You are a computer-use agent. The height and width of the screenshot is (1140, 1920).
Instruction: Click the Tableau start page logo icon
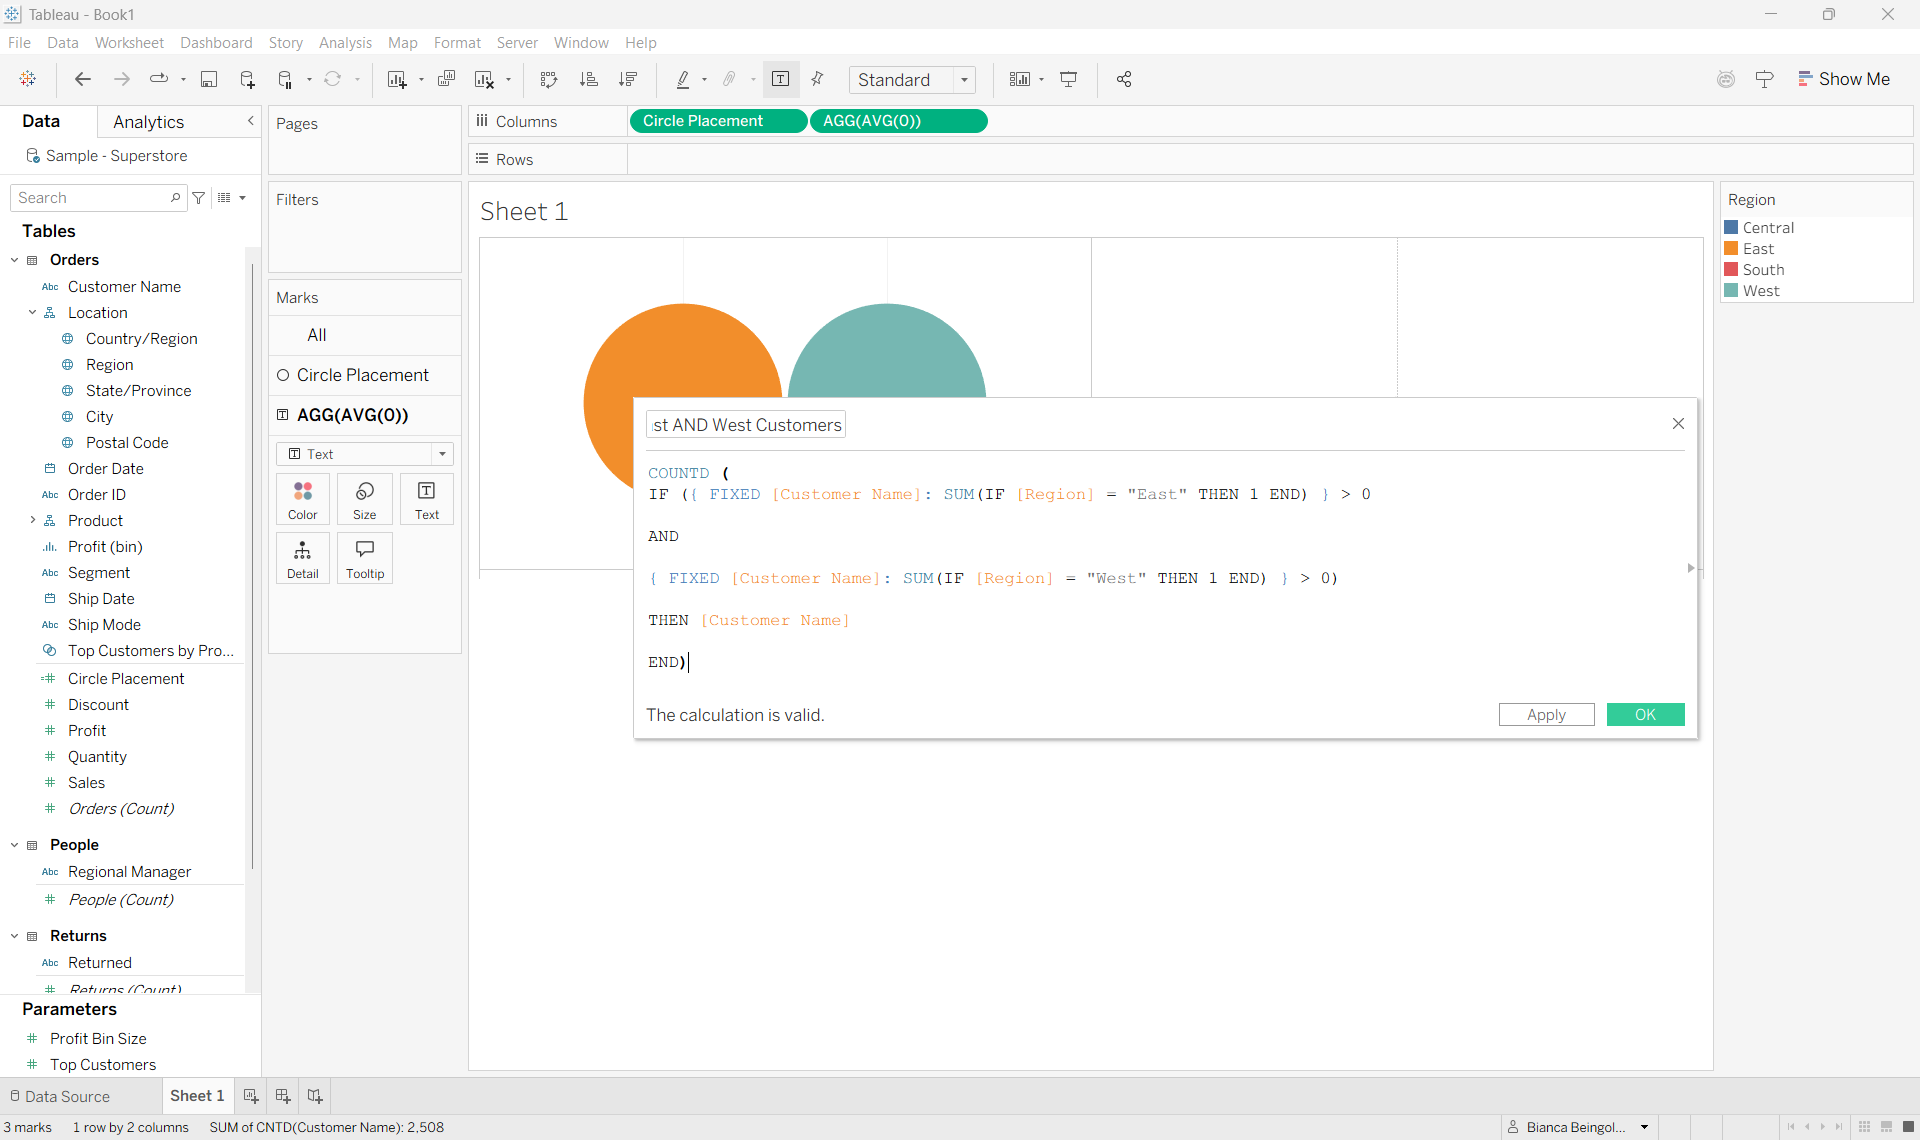click(x=28, y=79)
